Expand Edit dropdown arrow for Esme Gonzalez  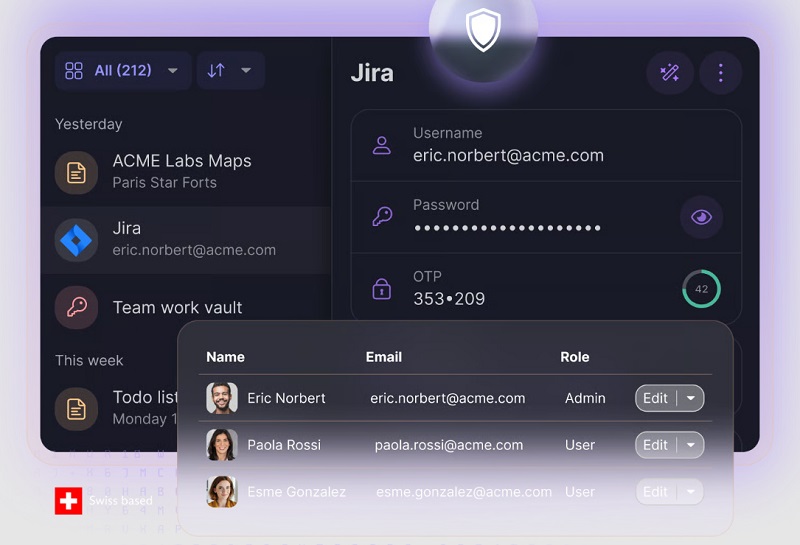click(x=691, y=492)
